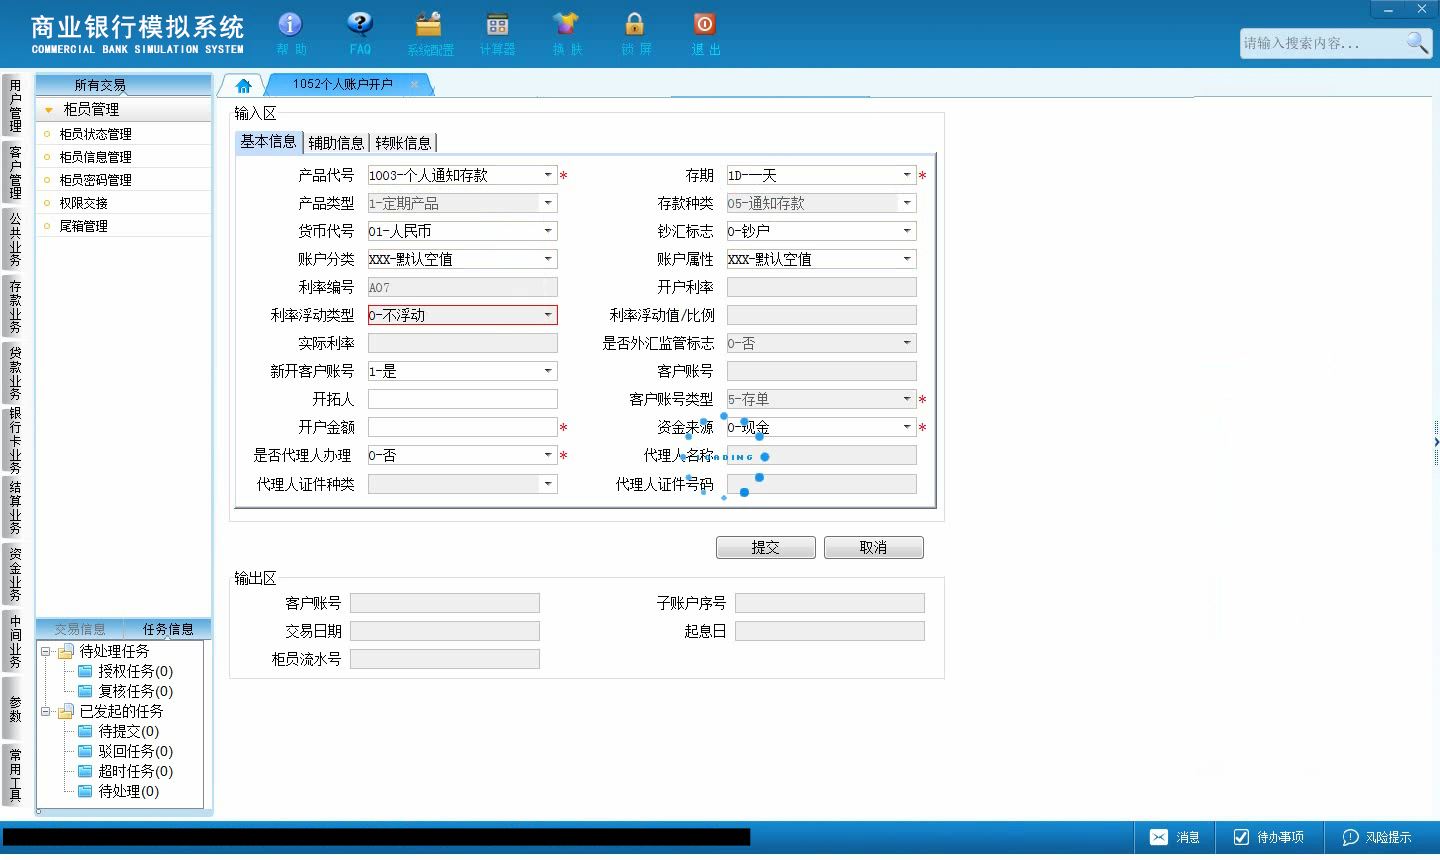Screen dimensions: 1440x860
Task: Open the 账户属性 dropdown
Action: pyautogui.click(x=907, y=259)
